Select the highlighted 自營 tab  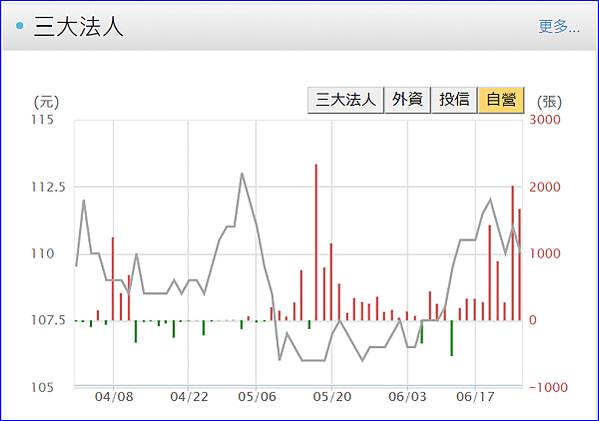coord(501,100)
